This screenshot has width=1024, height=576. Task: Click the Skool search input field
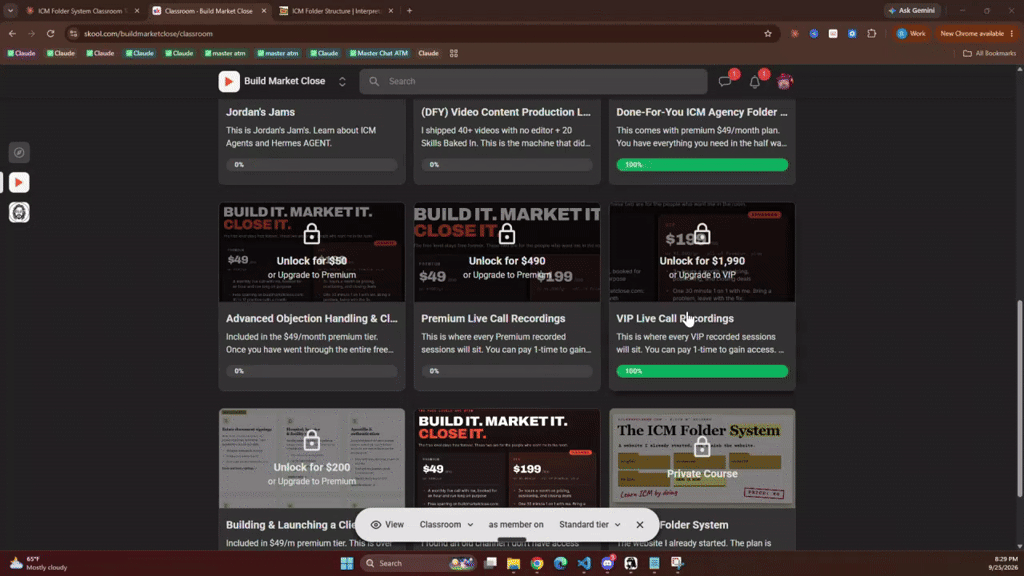coord(534,82)
